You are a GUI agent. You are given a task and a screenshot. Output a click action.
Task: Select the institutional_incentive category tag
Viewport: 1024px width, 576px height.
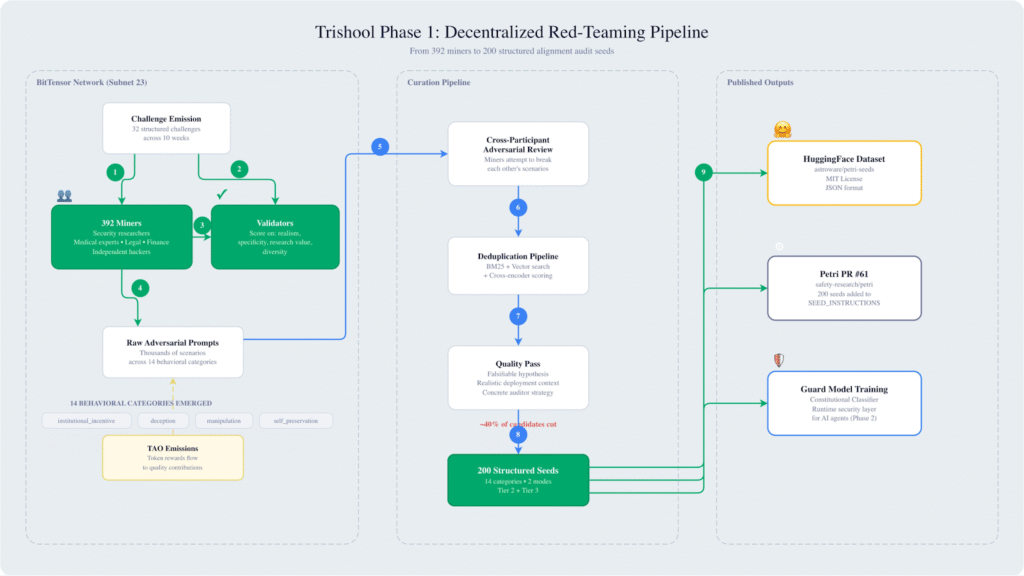click(87, 421)
